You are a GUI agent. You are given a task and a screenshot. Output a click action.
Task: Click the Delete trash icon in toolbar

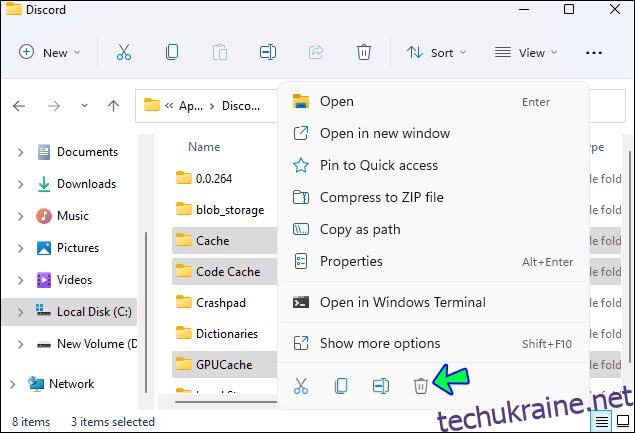click(364, 52)
